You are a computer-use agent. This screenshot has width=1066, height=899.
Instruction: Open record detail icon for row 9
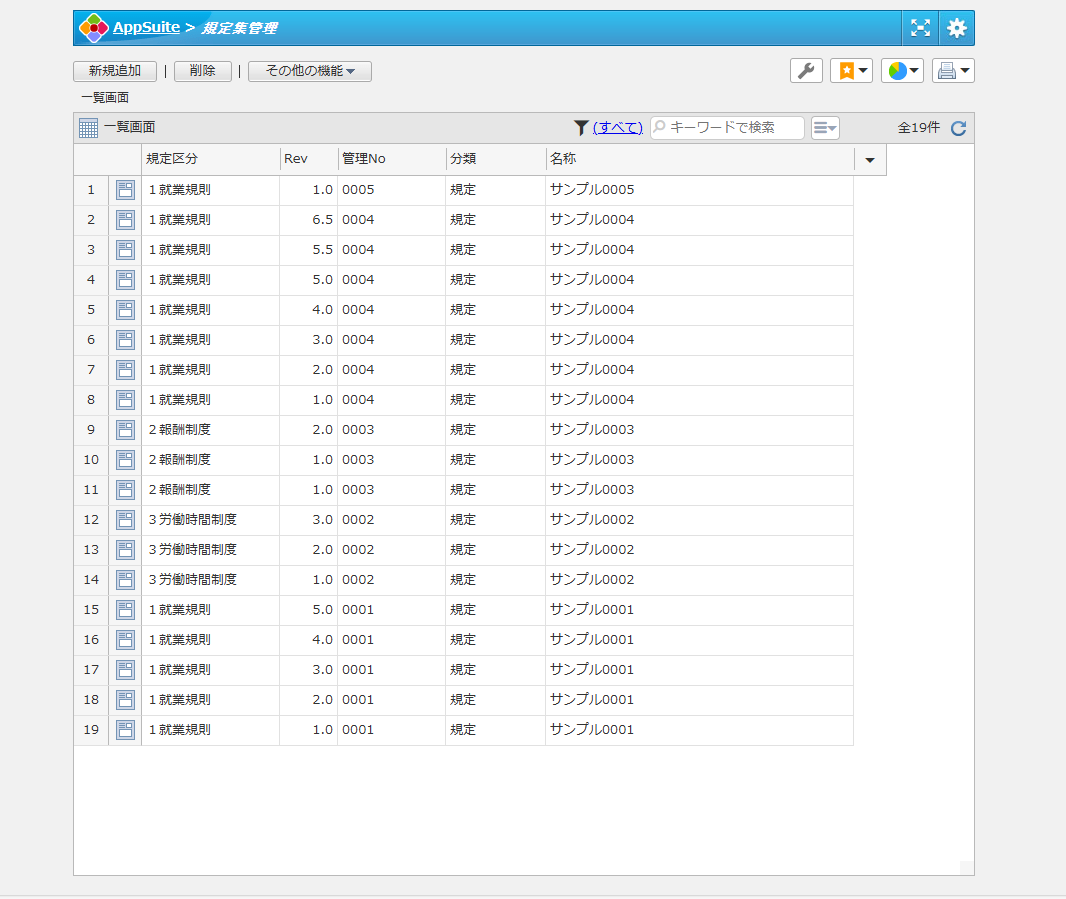[125, 430]
